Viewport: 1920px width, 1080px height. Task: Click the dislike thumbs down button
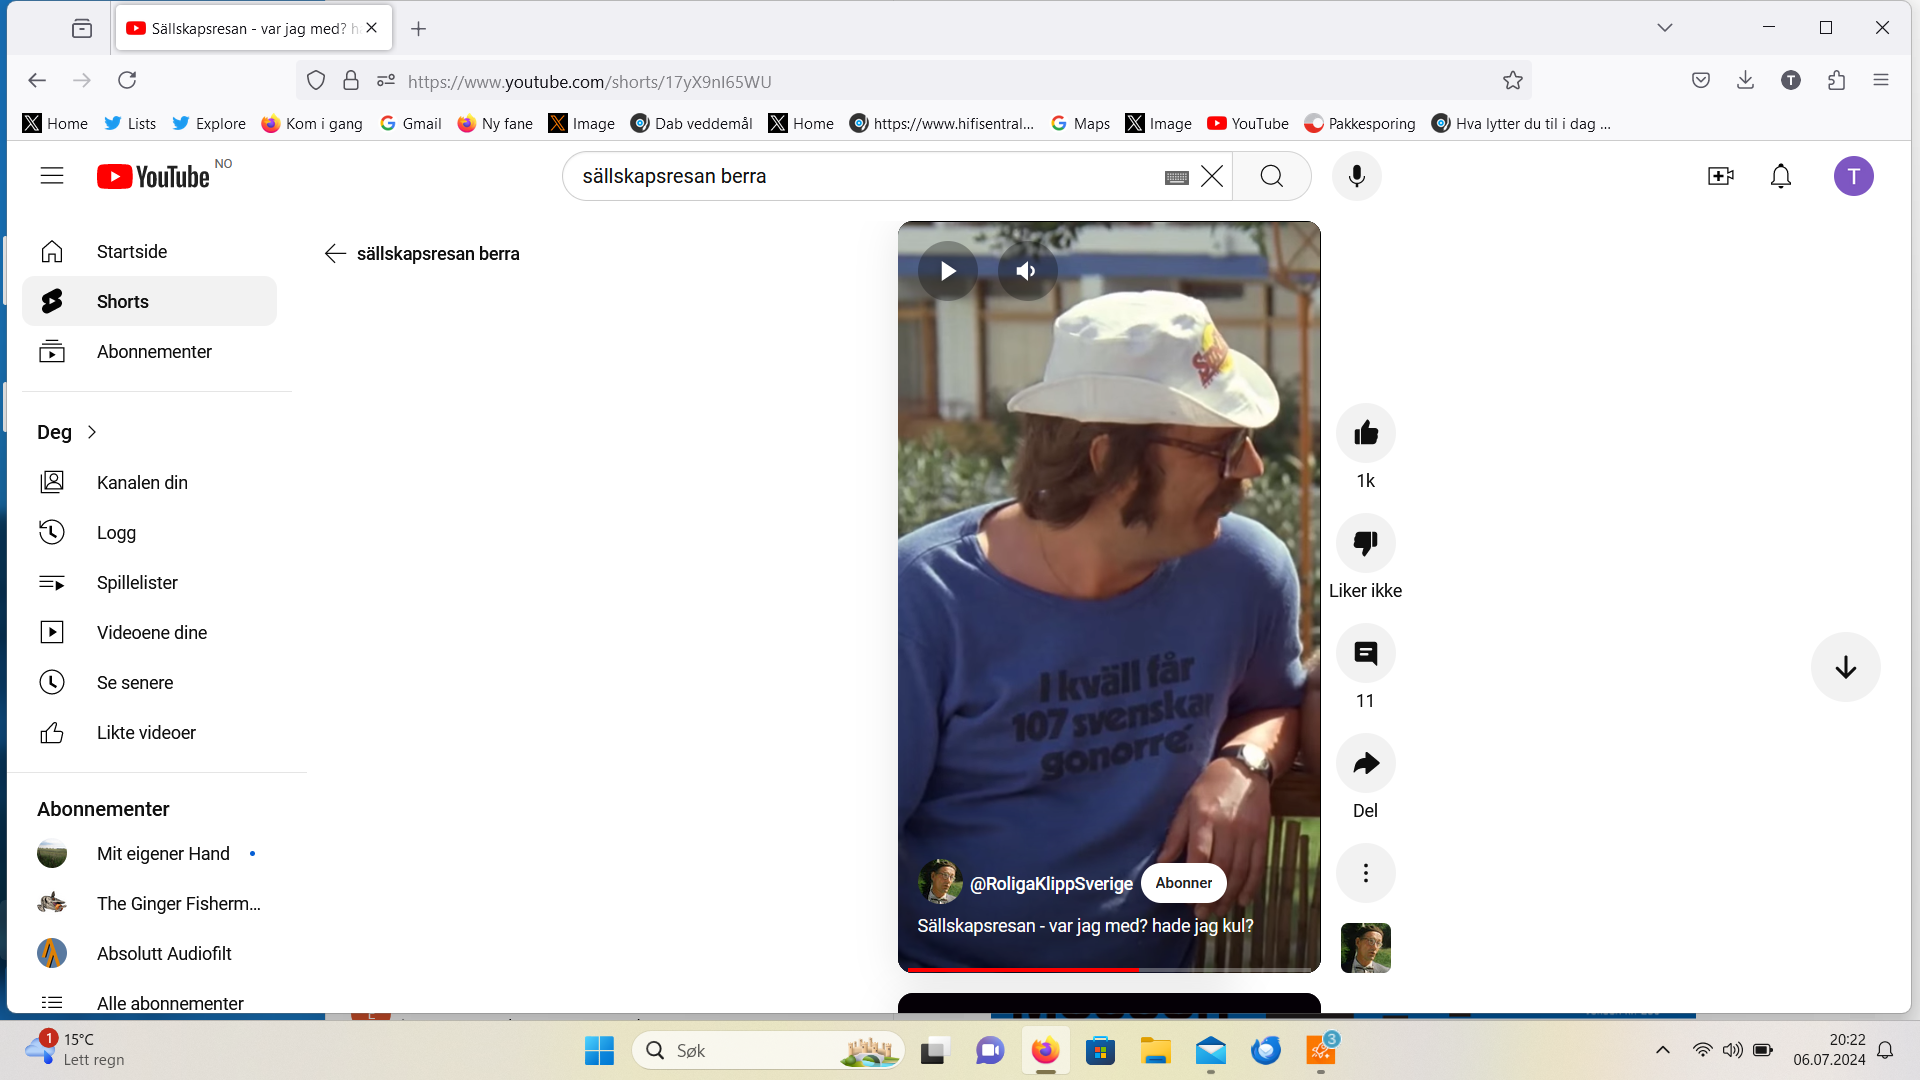tap(1365, 543)
